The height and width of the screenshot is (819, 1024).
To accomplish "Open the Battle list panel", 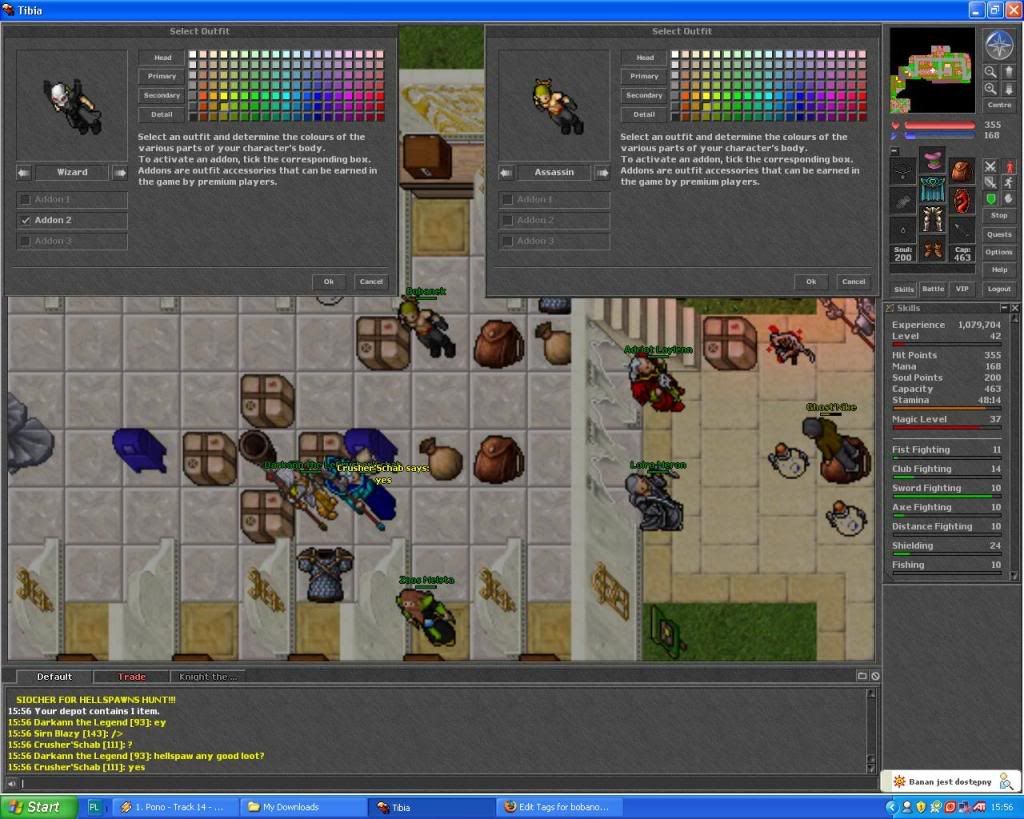I will (933, 289).
